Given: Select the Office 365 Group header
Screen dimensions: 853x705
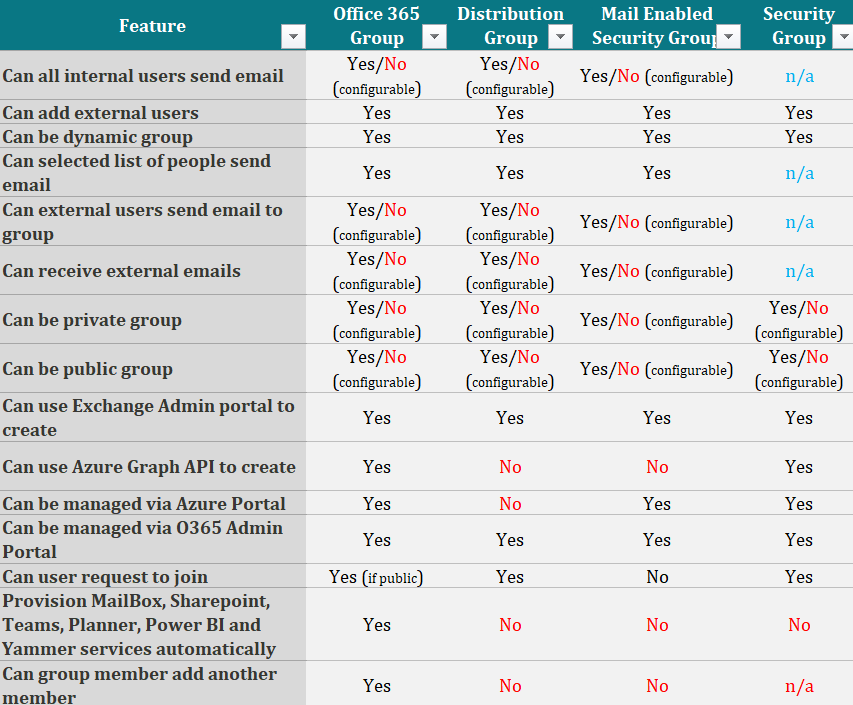Looking at the screenshot, I should pos(377,24).
